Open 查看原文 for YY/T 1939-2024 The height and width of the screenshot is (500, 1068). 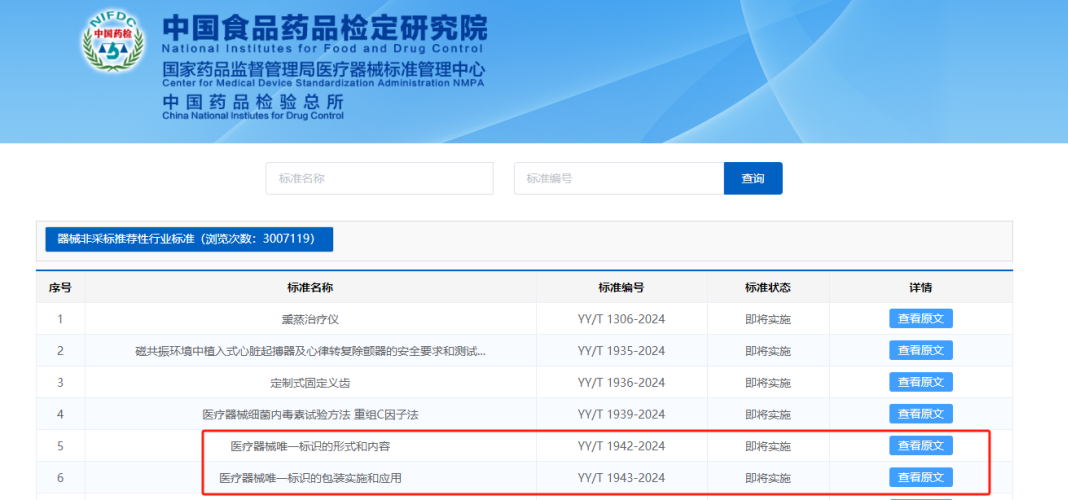coord(920,414)
